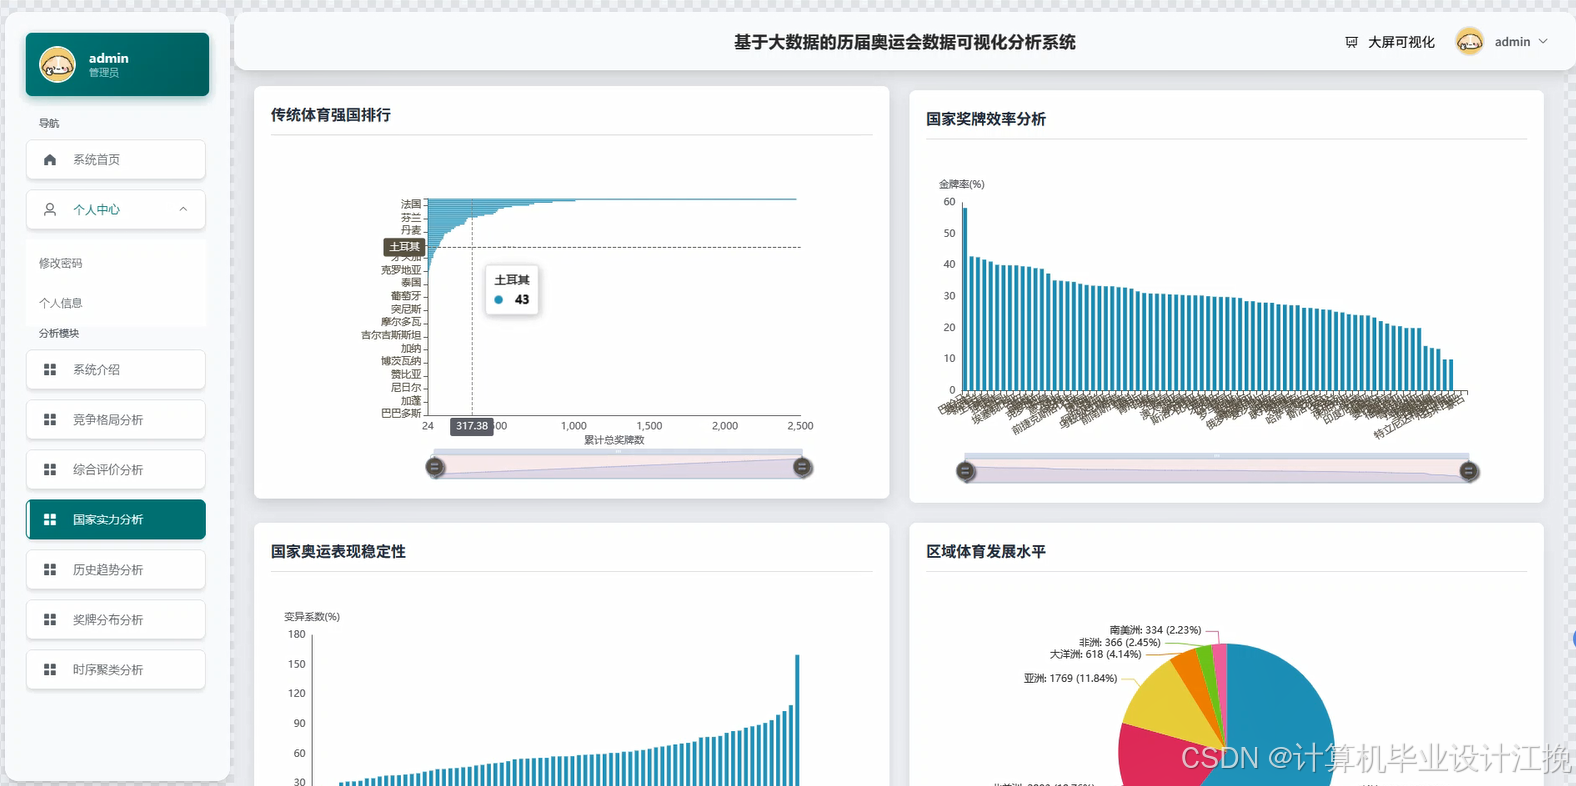This screenshot has width=1576, height=786.
Task: Click the grid icon beside 奖牌分布分析
Action: click(50, 620)
